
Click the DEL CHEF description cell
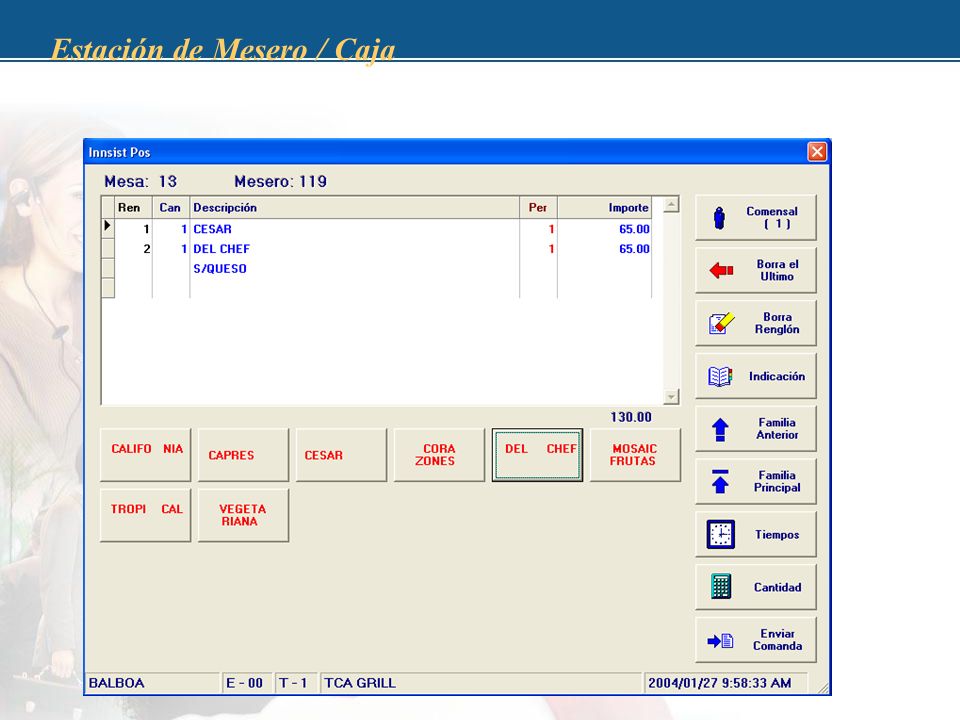(x=354, y=249)
